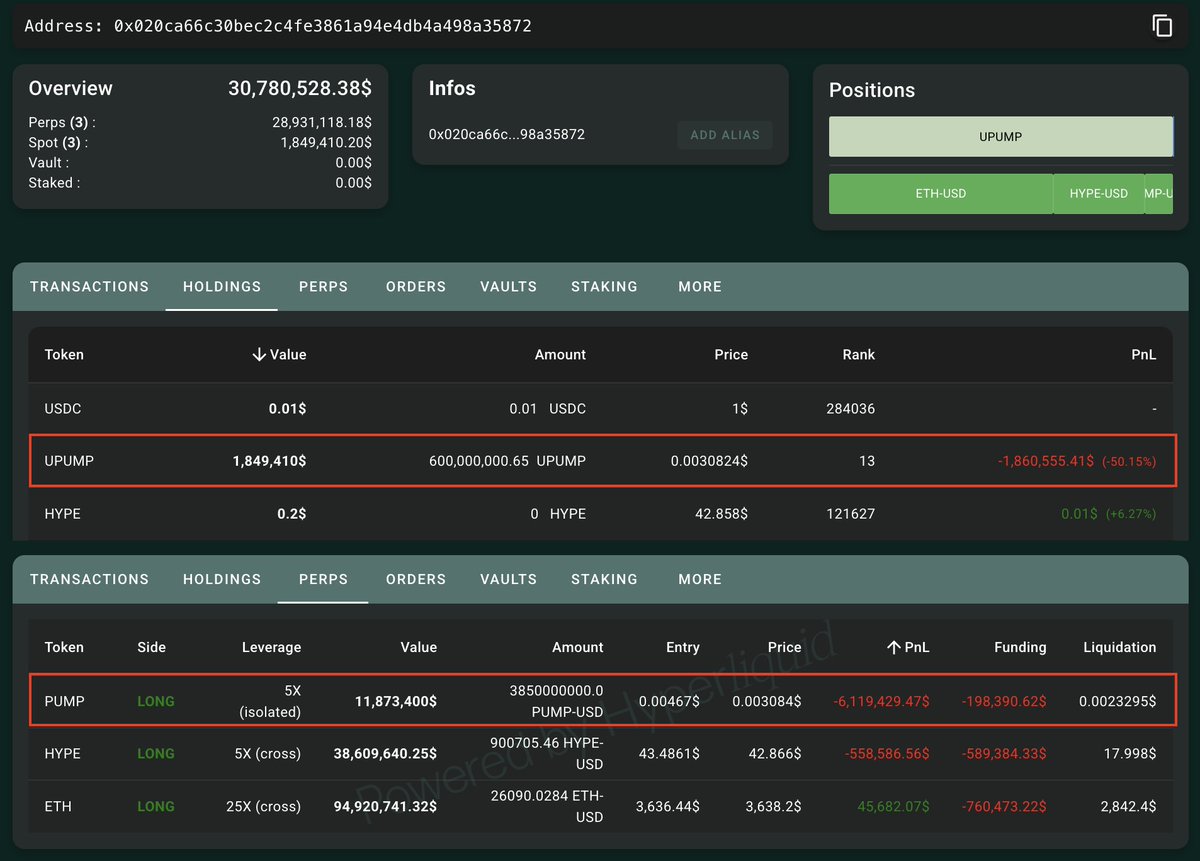Click the sort arrow beside PnL in perps table

tap(894, 647)
